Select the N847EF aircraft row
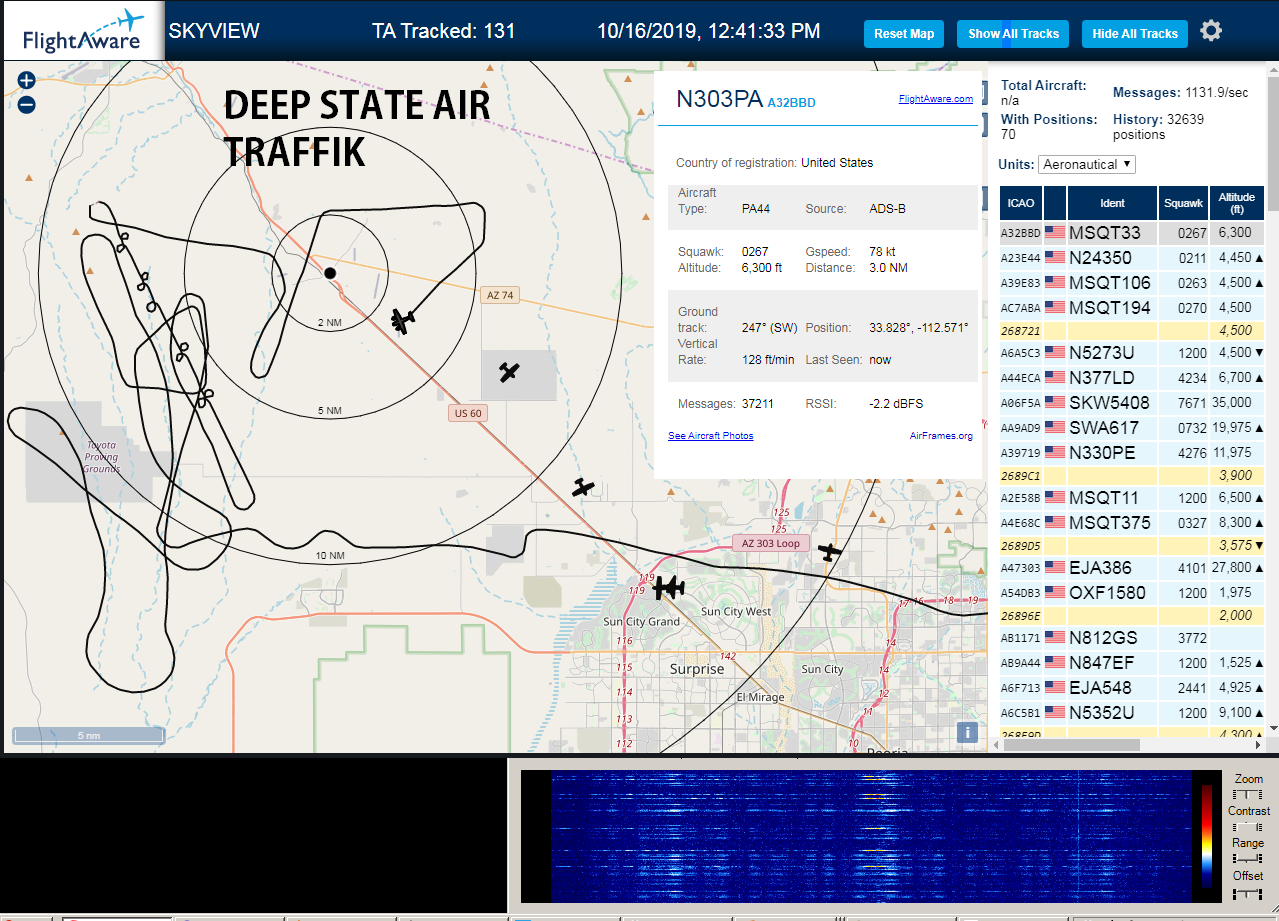Image resolution: width=1279 pixels, height=921 pixels. [x=1132, y=663]
